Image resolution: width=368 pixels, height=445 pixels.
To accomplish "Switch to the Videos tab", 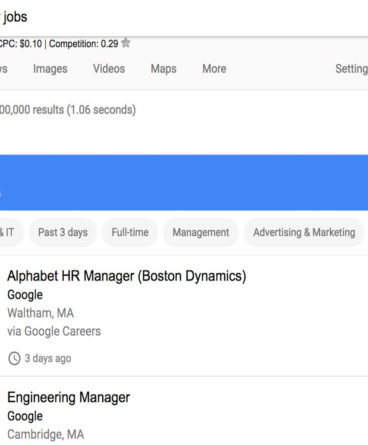I will pos(109,69).
